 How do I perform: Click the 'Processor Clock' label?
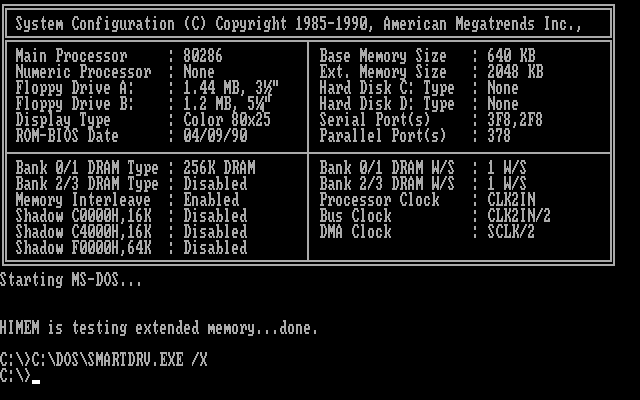pyautogui.click(x=379, y=200)
